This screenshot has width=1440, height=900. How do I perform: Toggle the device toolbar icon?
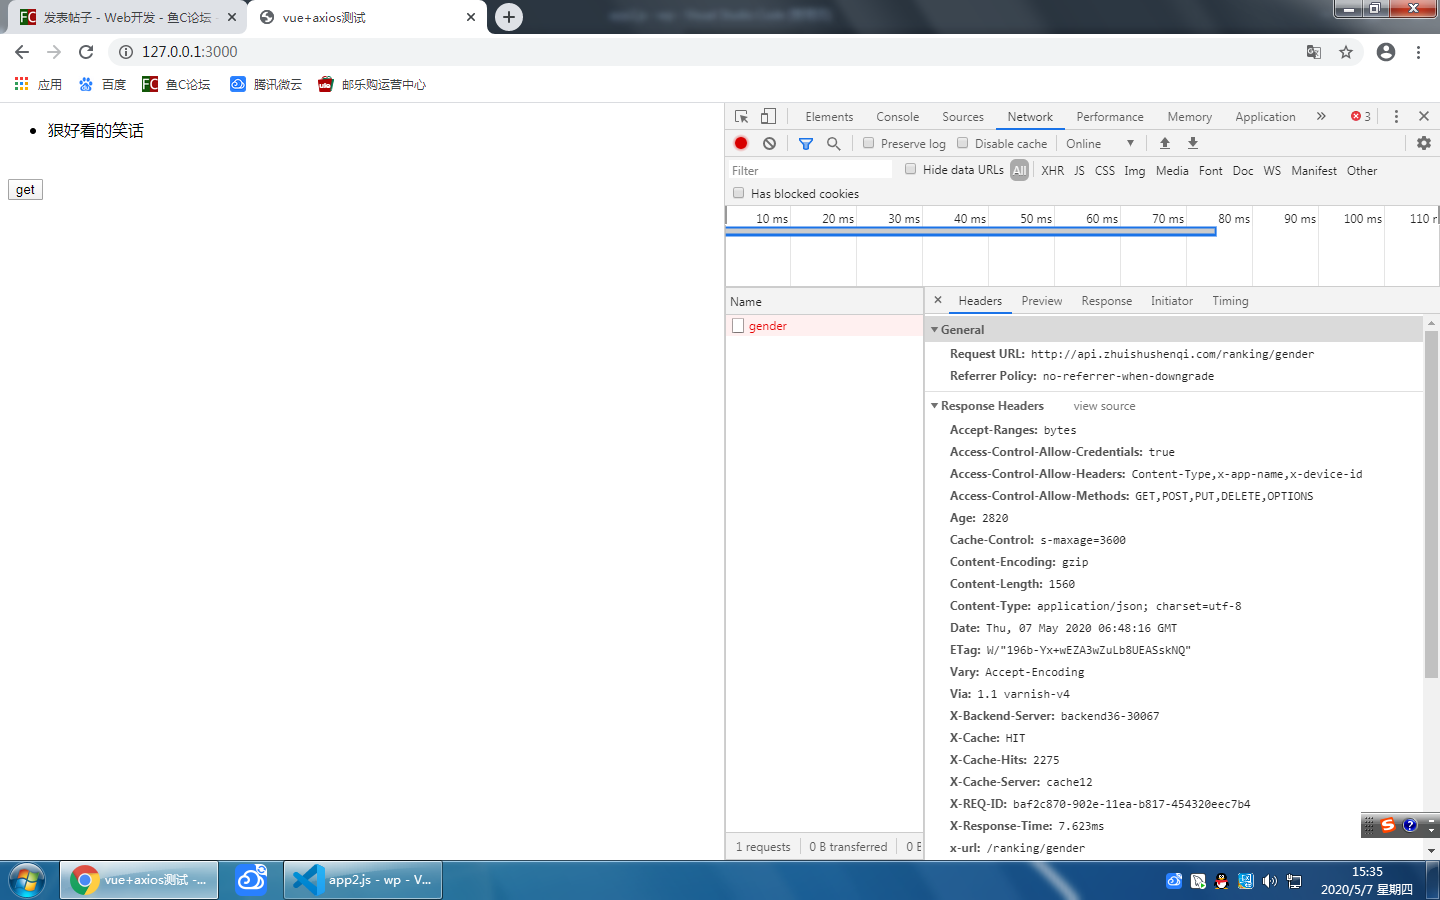click(768, 116)
